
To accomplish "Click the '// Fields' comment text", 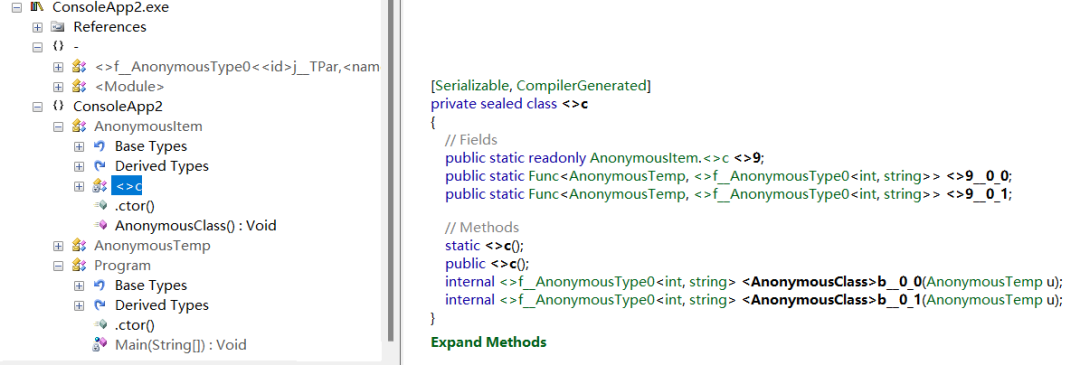I will pos(470,140).
